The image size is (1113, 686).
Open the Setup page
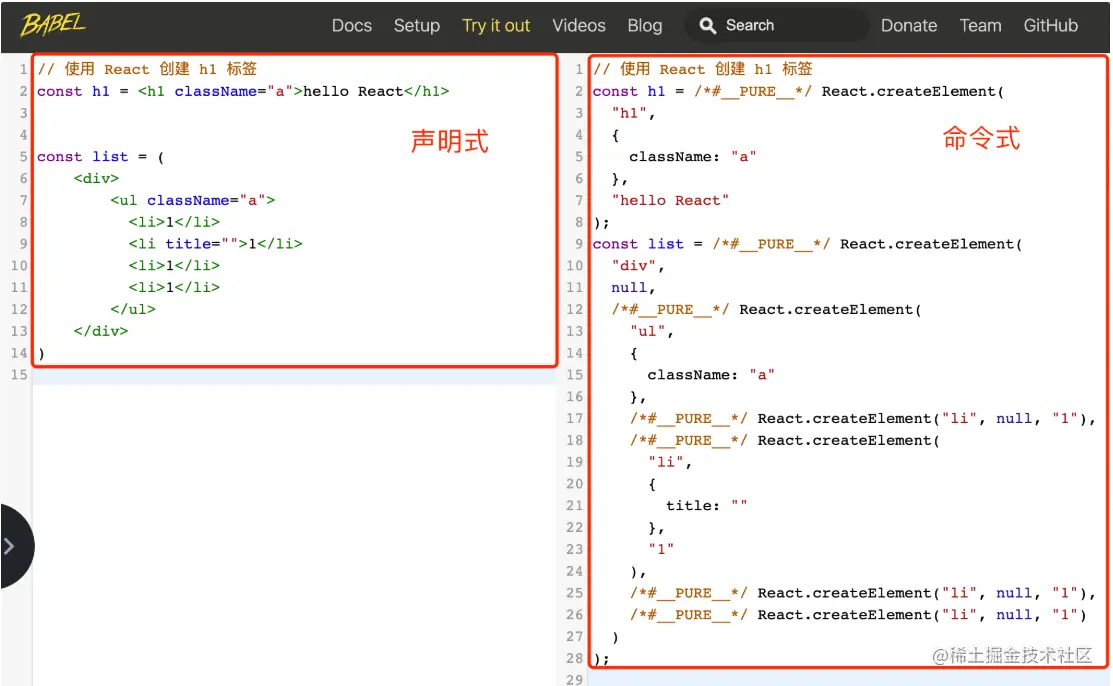(417, 26)
